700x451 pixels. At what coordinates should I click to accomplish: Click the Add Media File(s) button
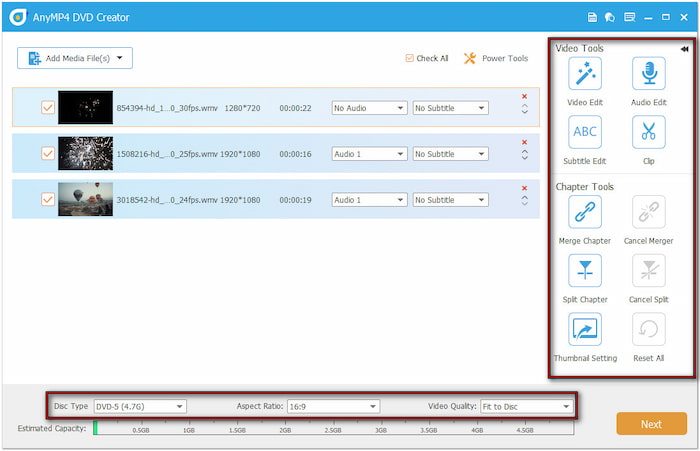(x=75, y=58)
